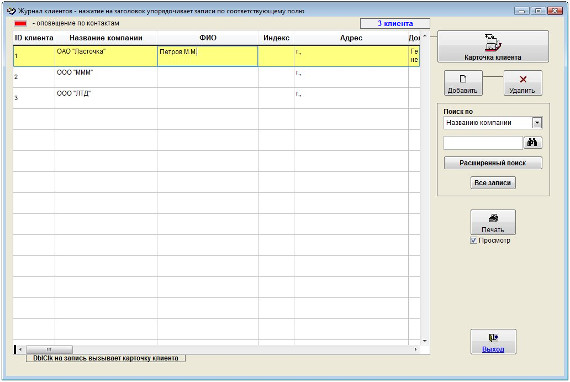Open the Карточка клиента button

tap(493, 47)
